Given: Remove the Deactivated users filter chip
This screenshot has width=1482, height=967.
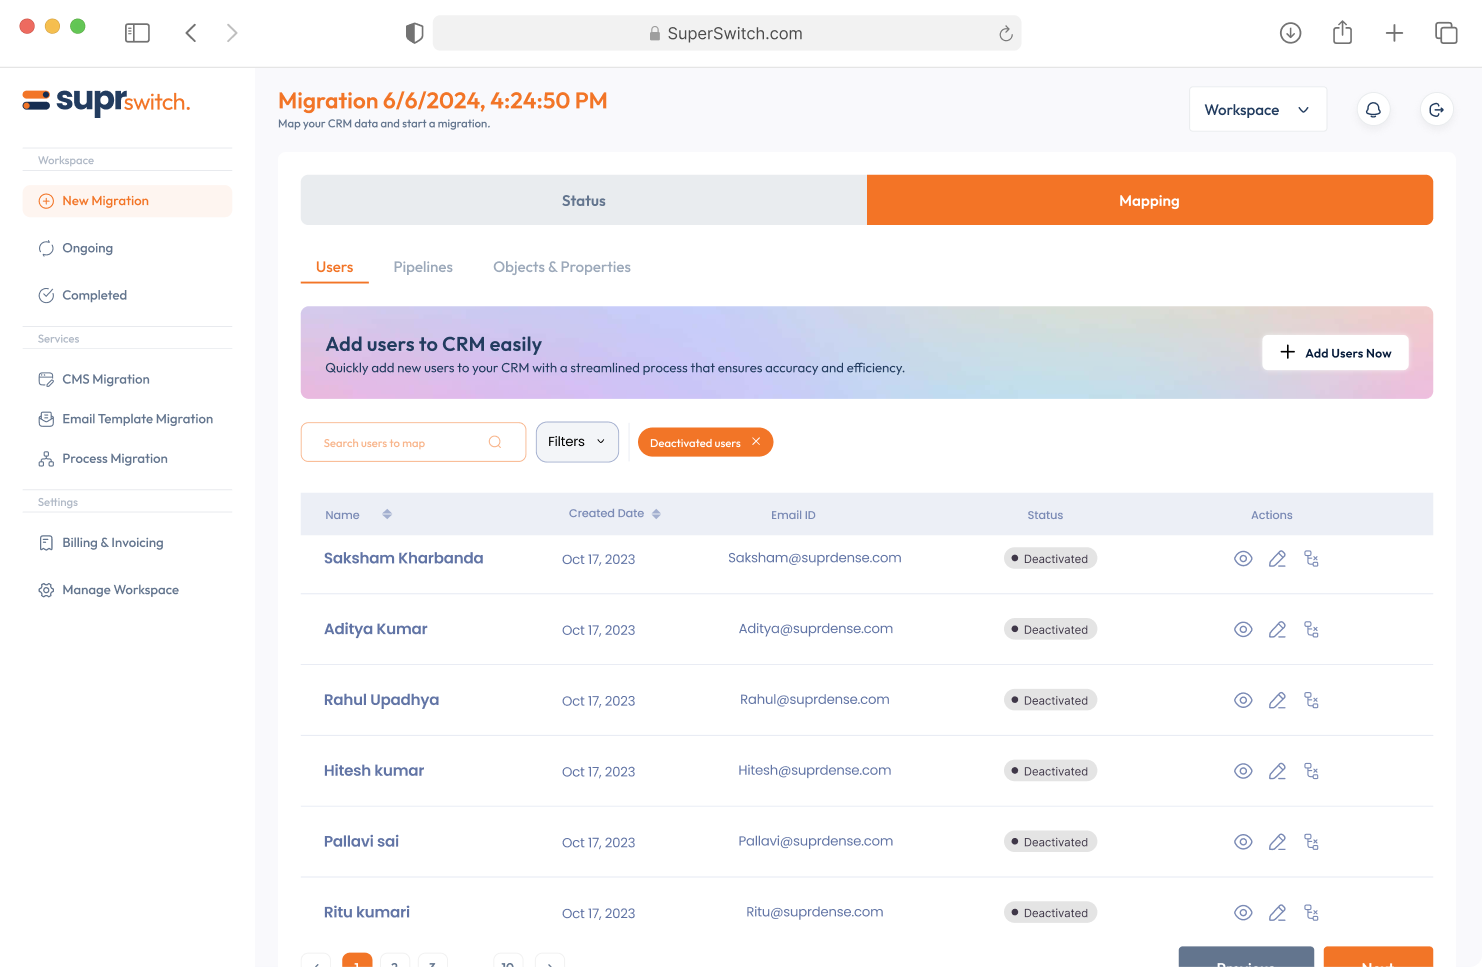Looking at the screenshot, I should point(756,442).
